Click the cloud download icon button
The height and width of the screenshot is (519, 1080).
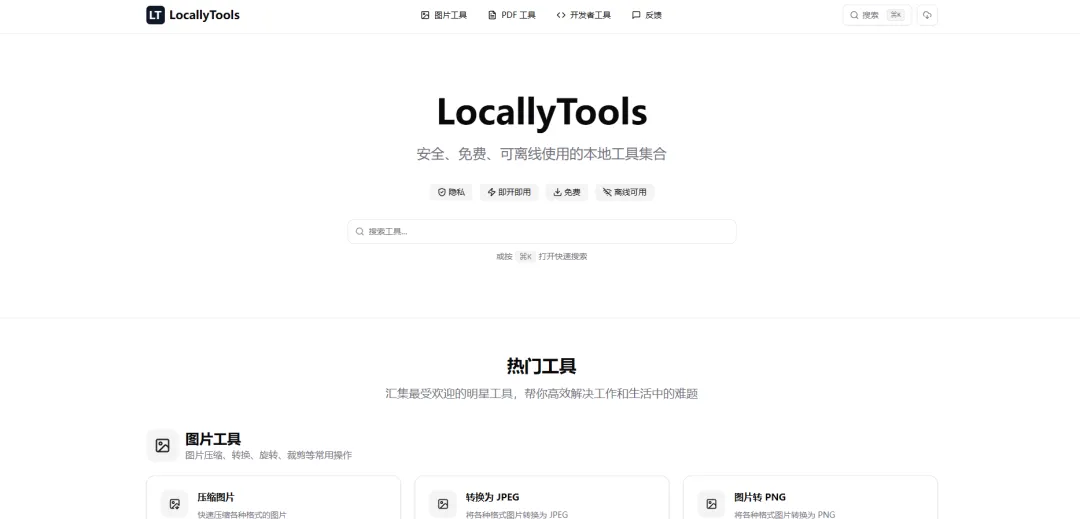[x=927, y=15]
